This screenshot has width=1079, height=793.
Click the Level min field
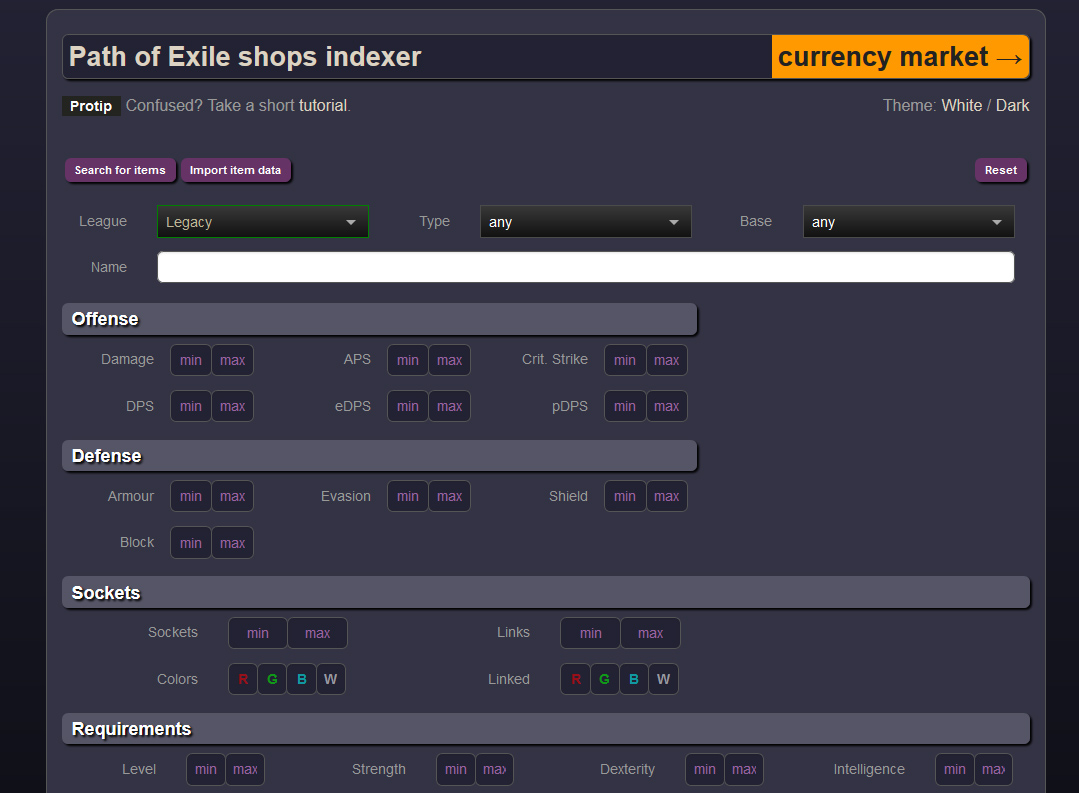coord(206,770)
